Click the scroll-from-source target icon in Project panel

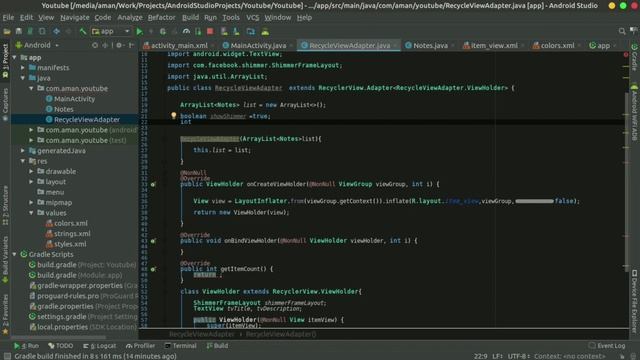[95, 45]
